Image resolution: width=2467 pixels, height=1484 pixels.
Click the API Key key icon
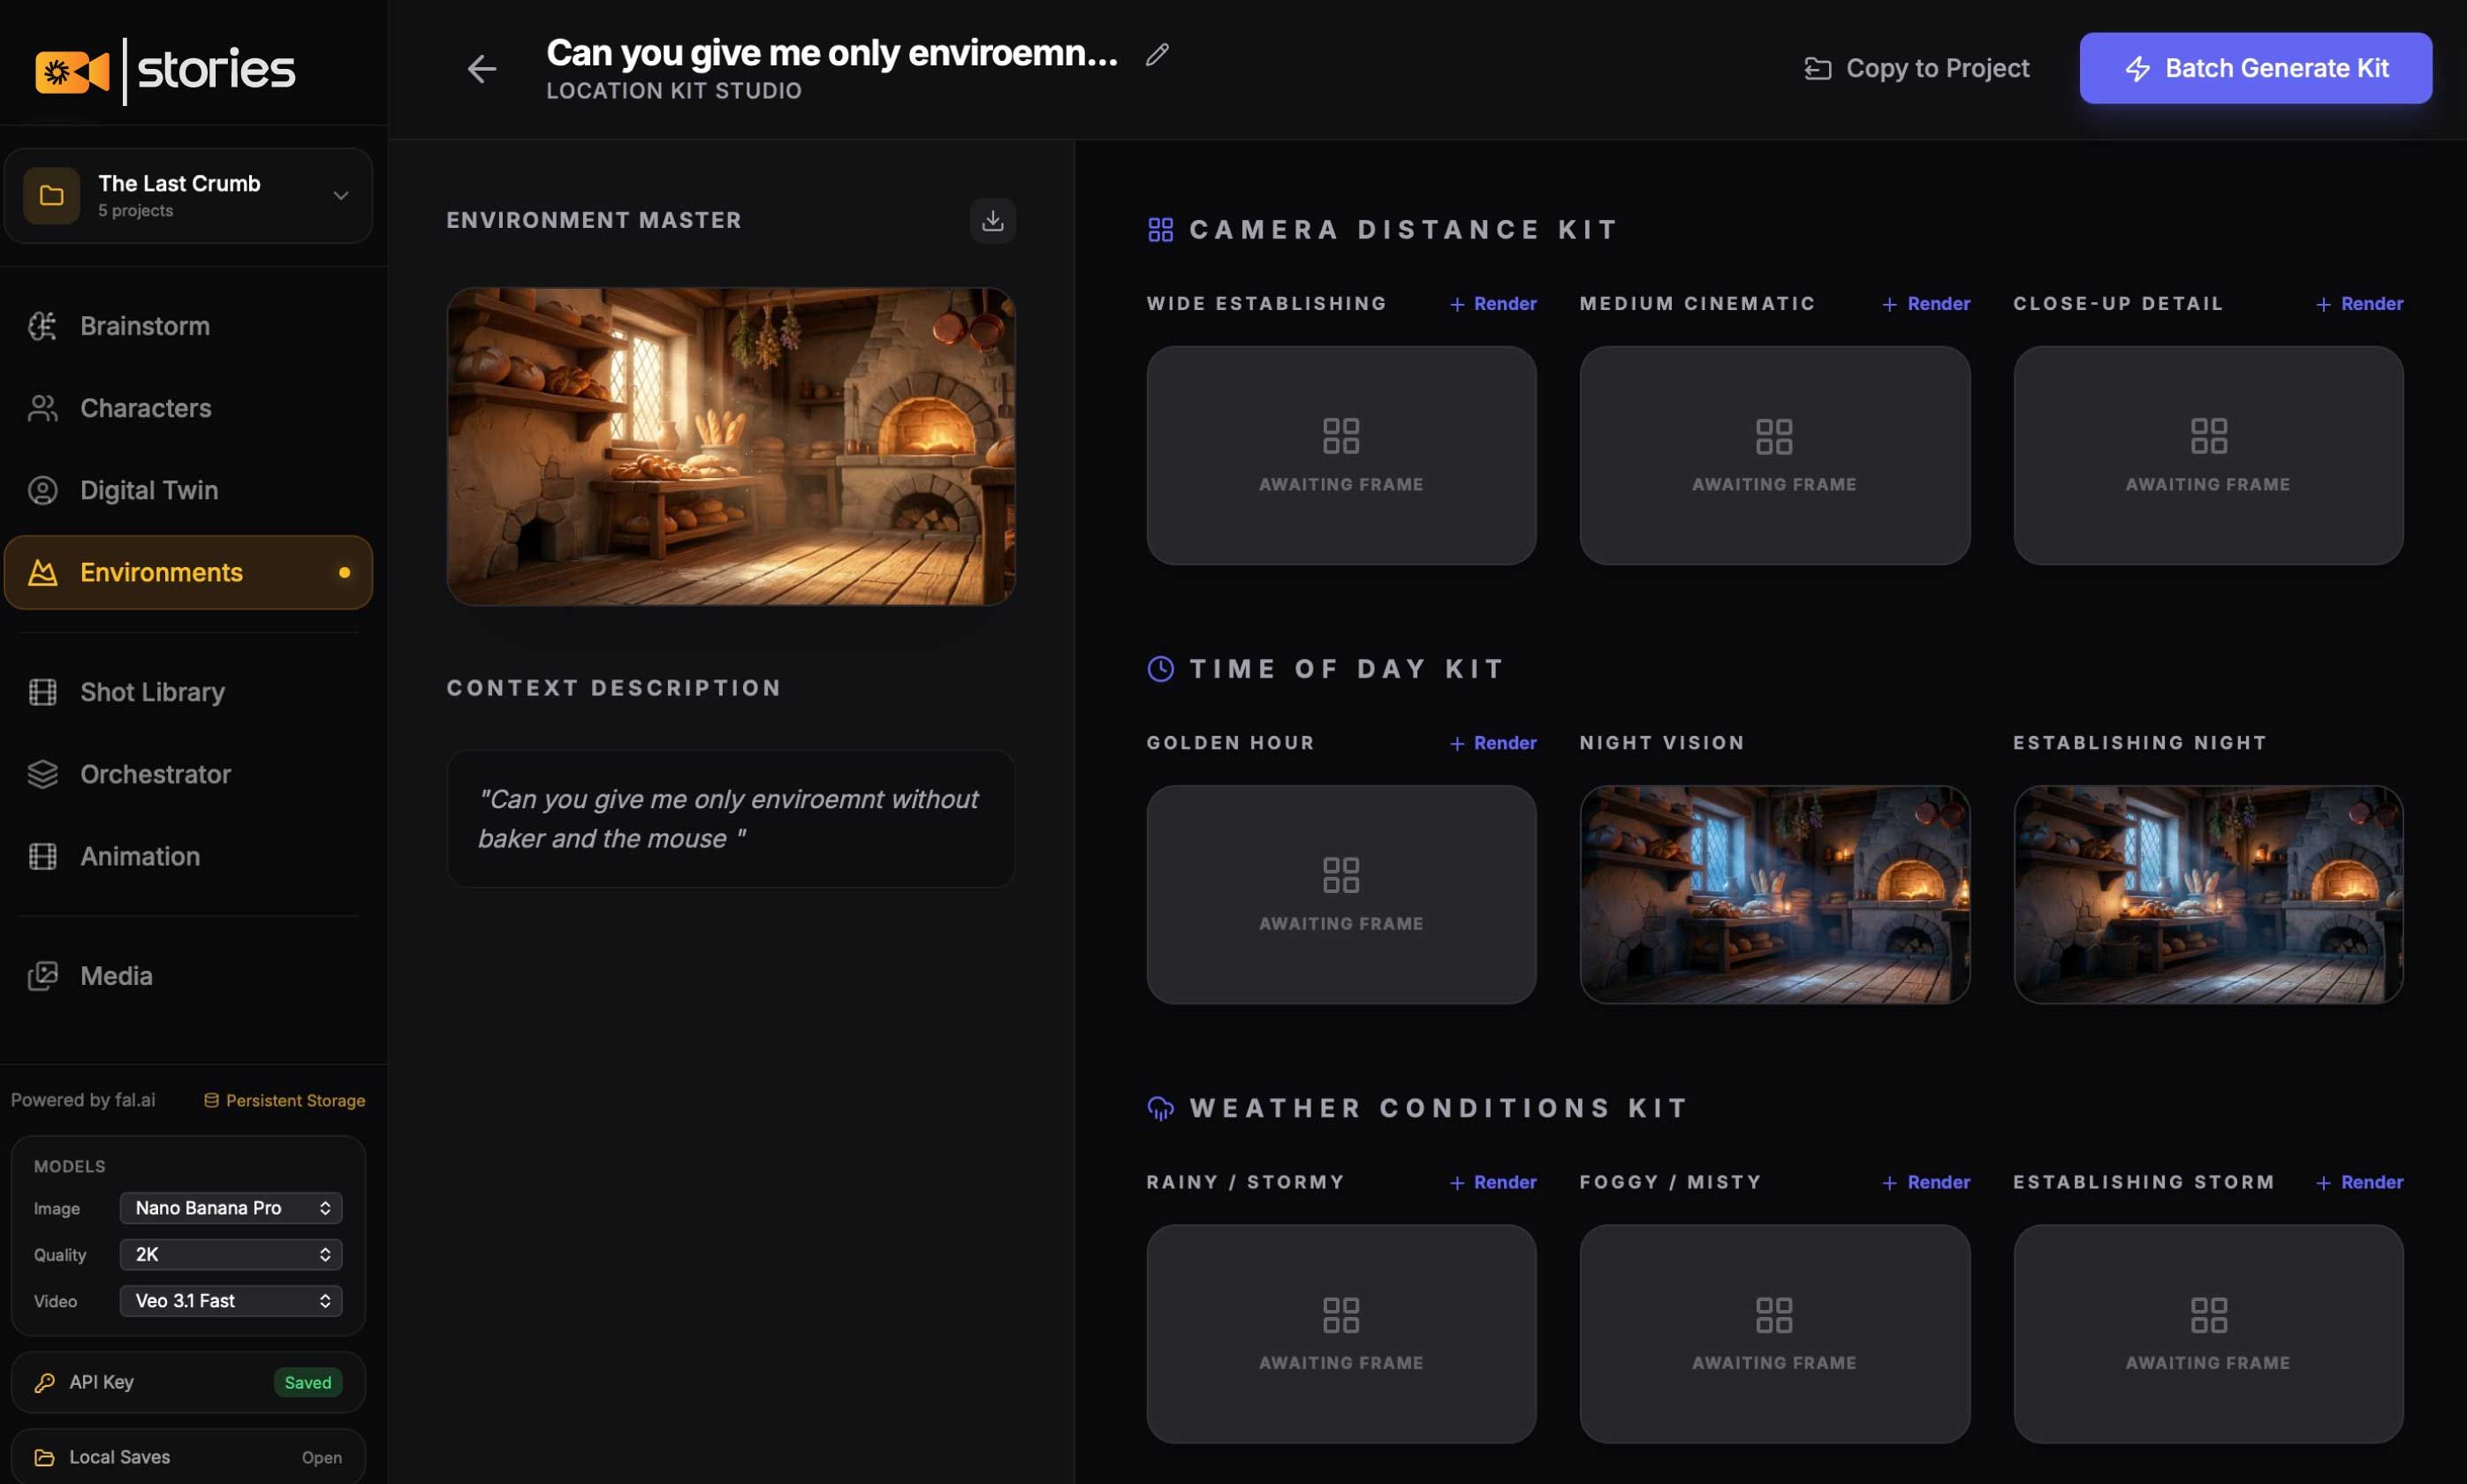point(44,1382)
